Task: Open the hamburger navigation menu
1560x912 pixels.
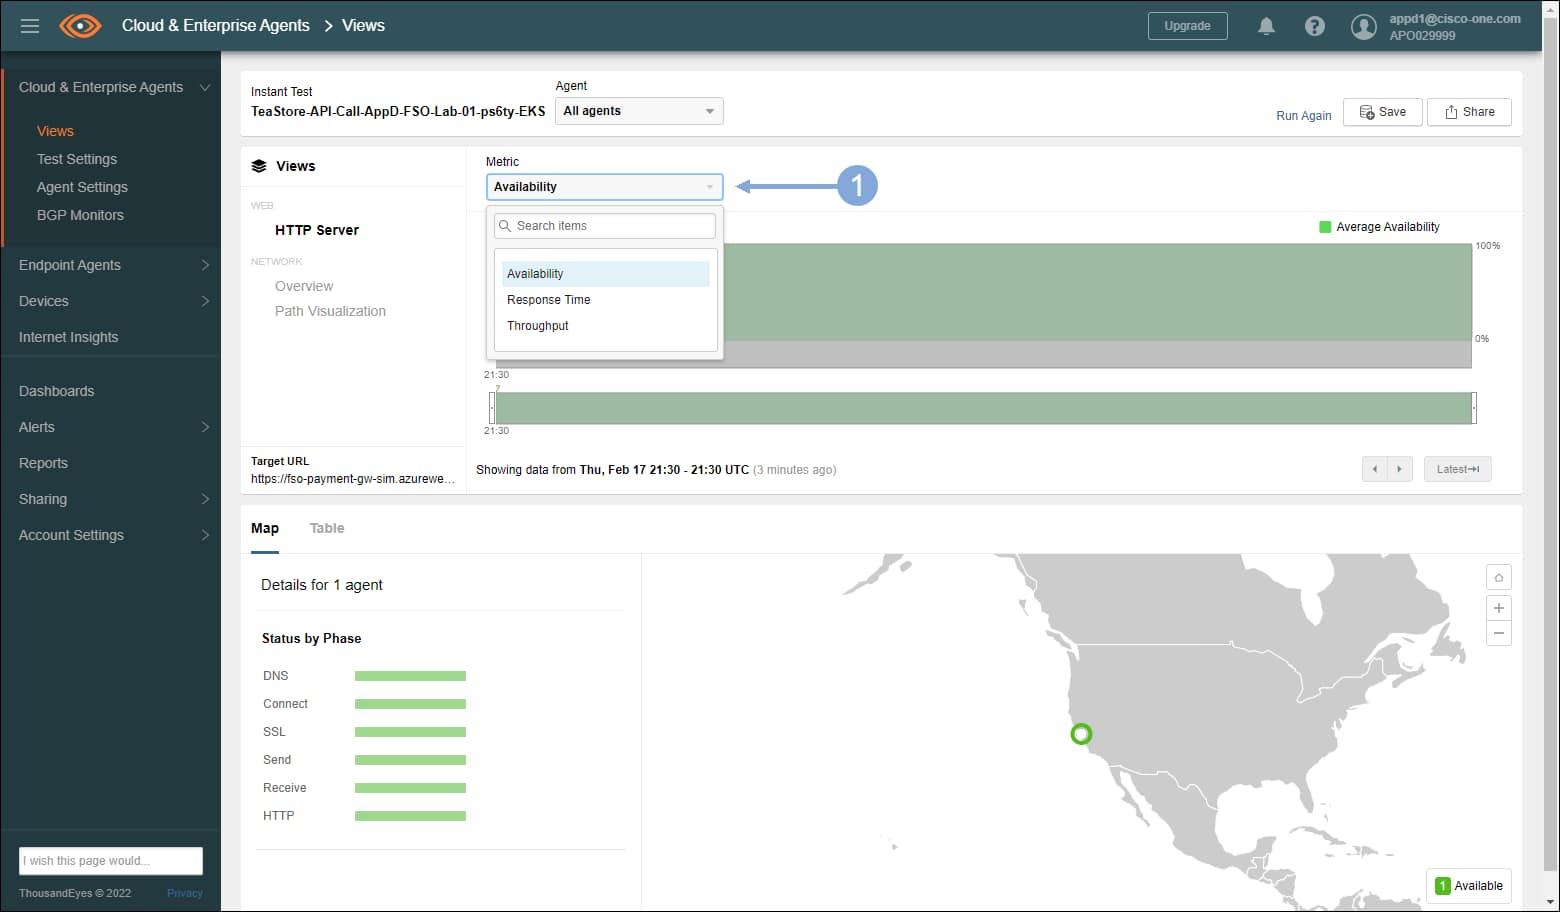Action: tap(30, 26)
